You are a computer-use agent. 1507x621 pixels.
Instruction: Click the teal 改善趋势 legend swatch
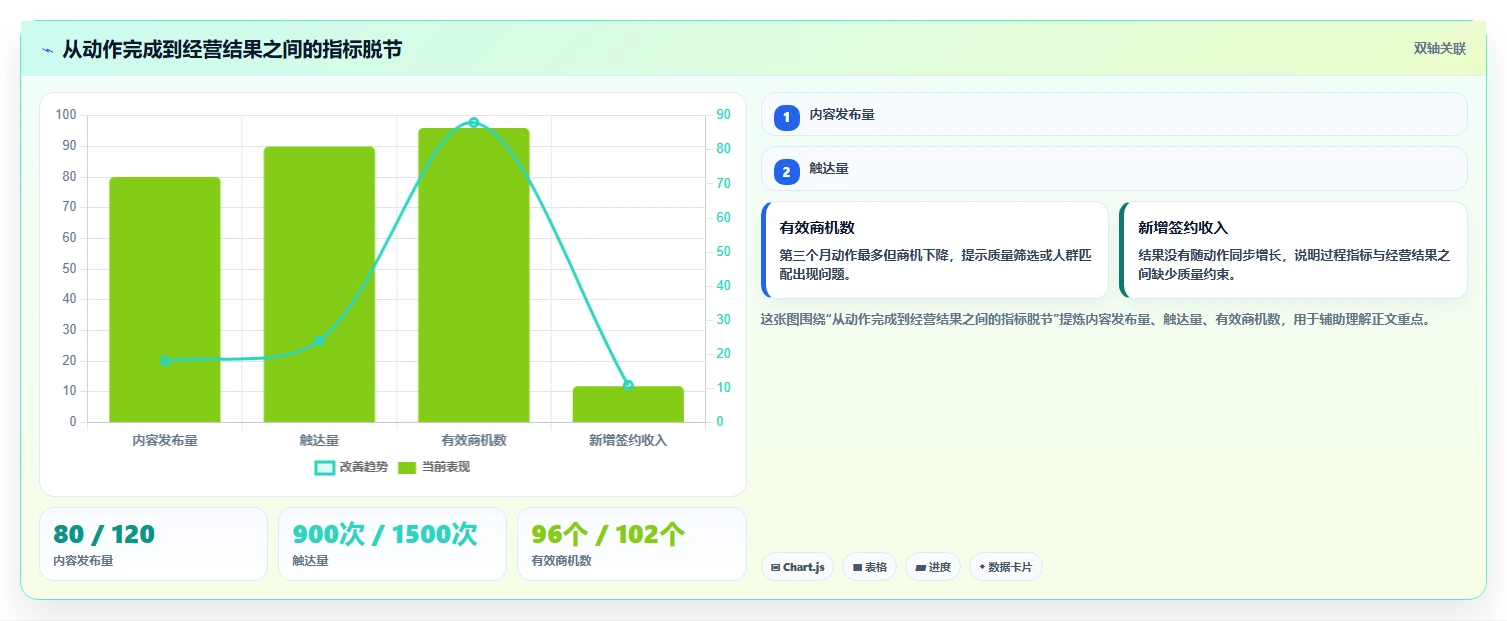(324, 468)
